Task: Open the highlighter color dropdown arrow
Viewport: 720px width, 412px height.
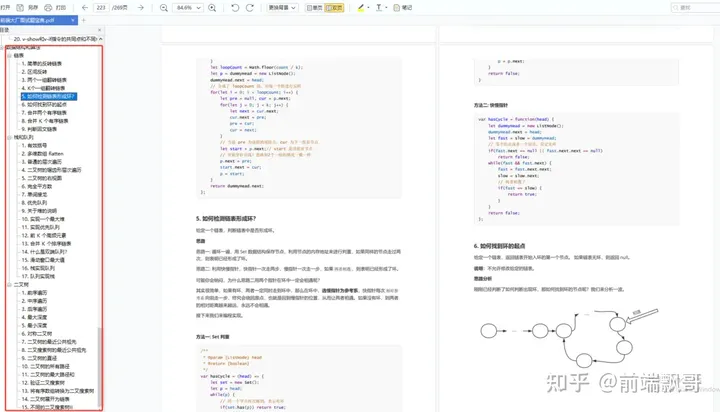Action: [368, 8]
